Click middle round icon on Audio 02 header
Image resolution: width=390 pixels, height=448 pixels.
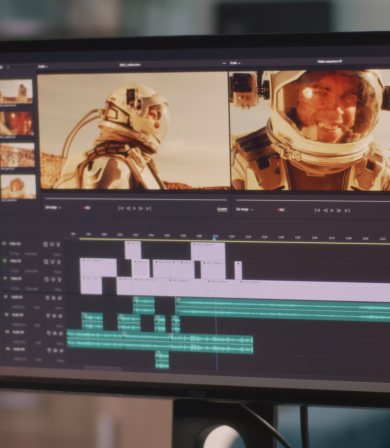(x=54, y=316)
